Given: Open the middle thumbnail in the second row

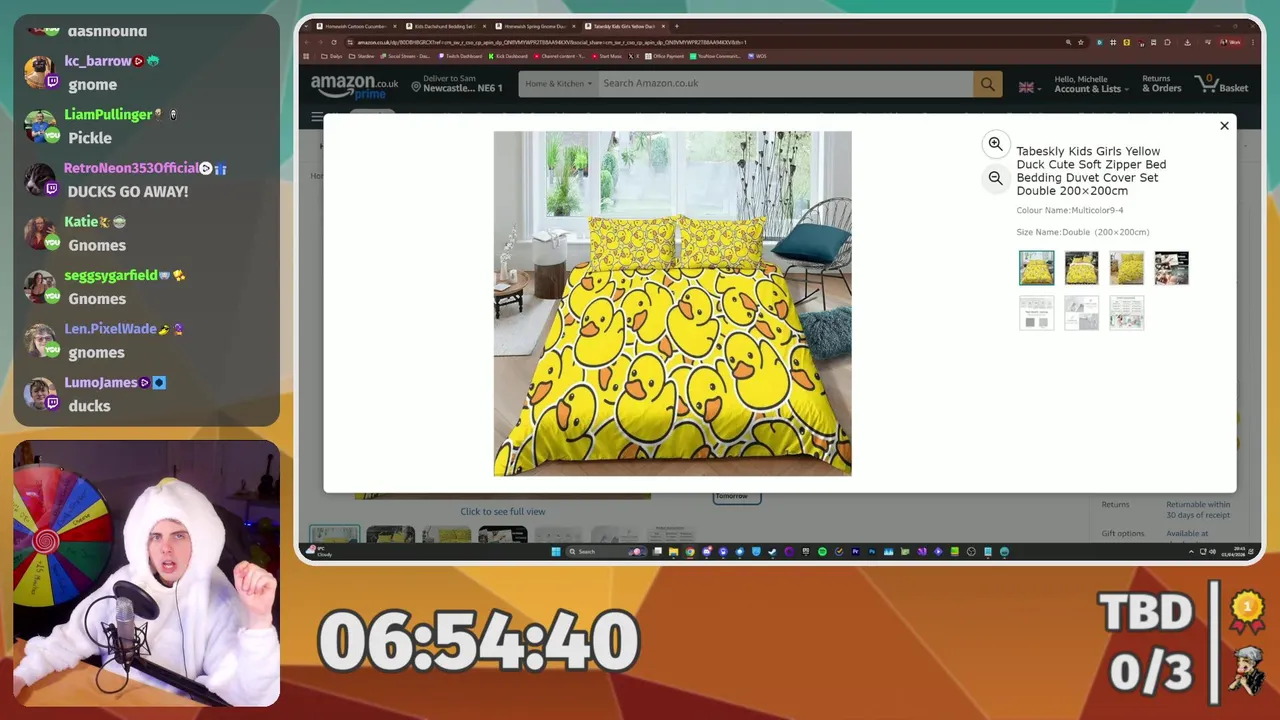Looking at the screenshot, I should pyautogui.click(x=1081, y=313).
